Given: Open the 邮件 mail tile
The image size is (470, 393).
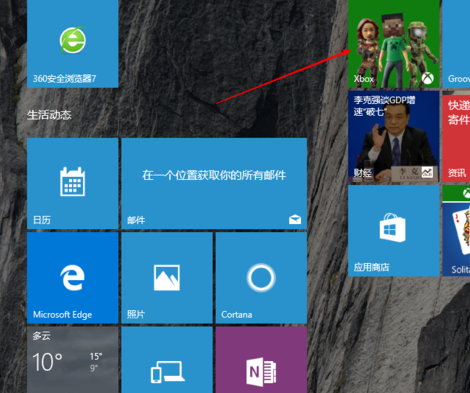Looking at the screenshot, I should (x=214, y=184).
